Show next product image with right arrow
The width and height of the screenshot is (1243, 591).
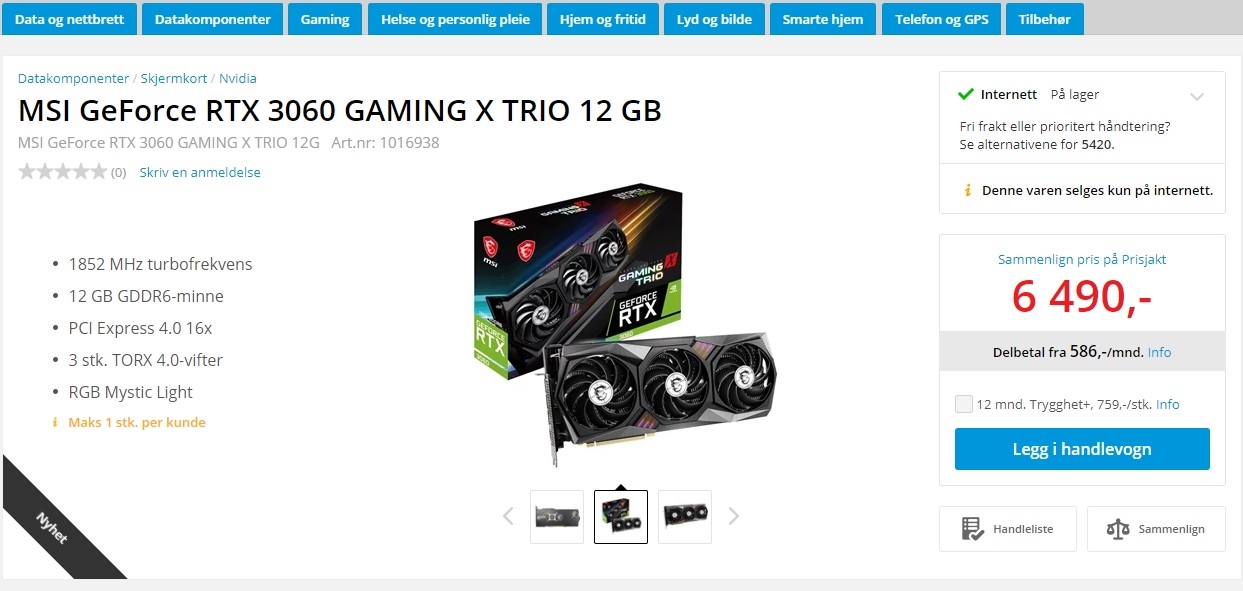(734, 516)
